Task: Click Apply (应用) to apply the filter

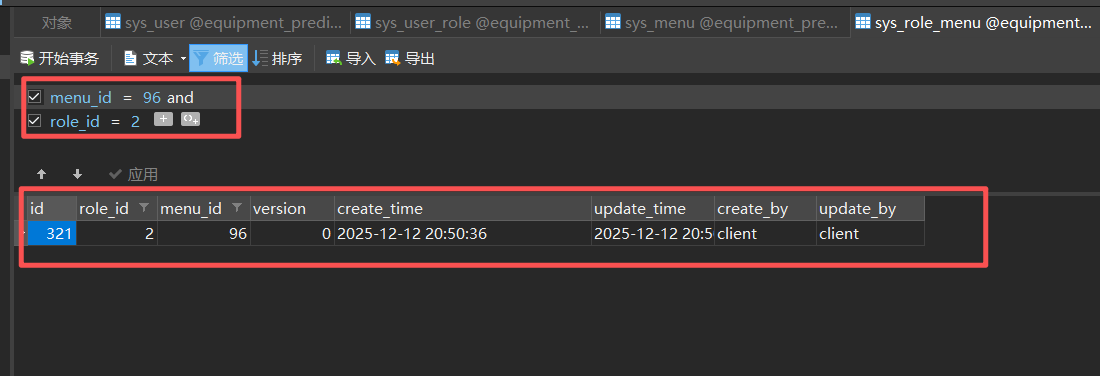Action: click(x=133, y=174)
